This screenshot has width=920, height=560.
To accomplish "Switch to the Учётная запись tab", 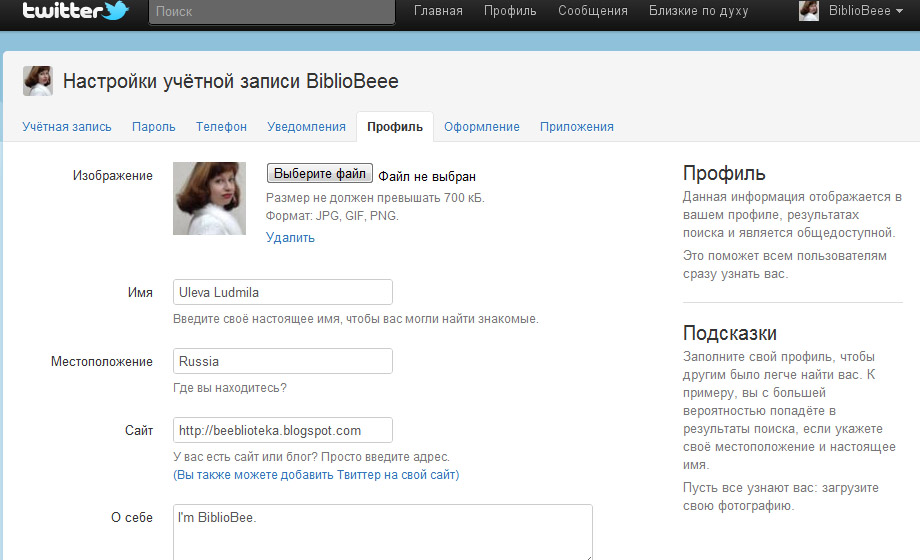I will pyautogui.click(x=67, y=127).
